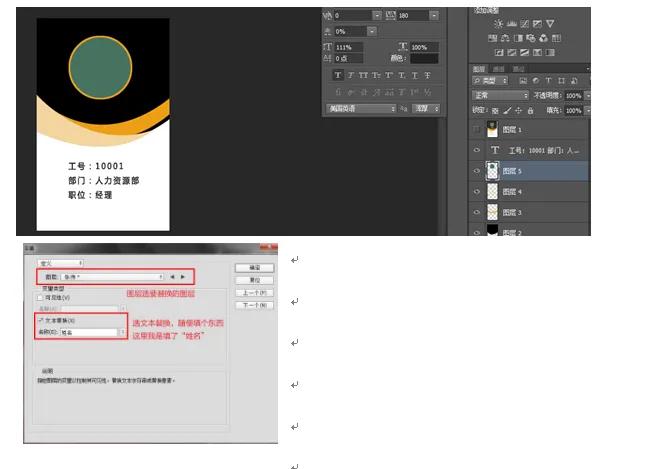
Task: Open the 美国英语 language dropdown
Action: 361,108
